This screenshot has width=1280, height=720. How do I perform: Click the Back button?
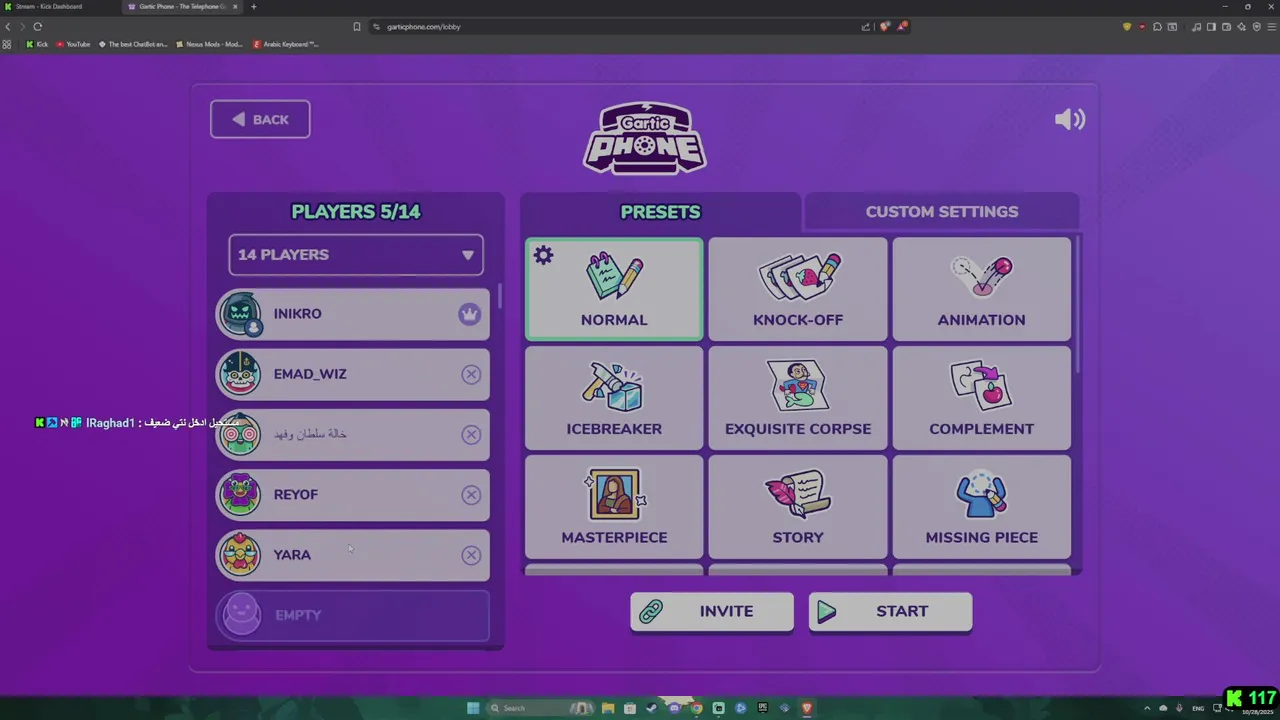tap(260, 119)
